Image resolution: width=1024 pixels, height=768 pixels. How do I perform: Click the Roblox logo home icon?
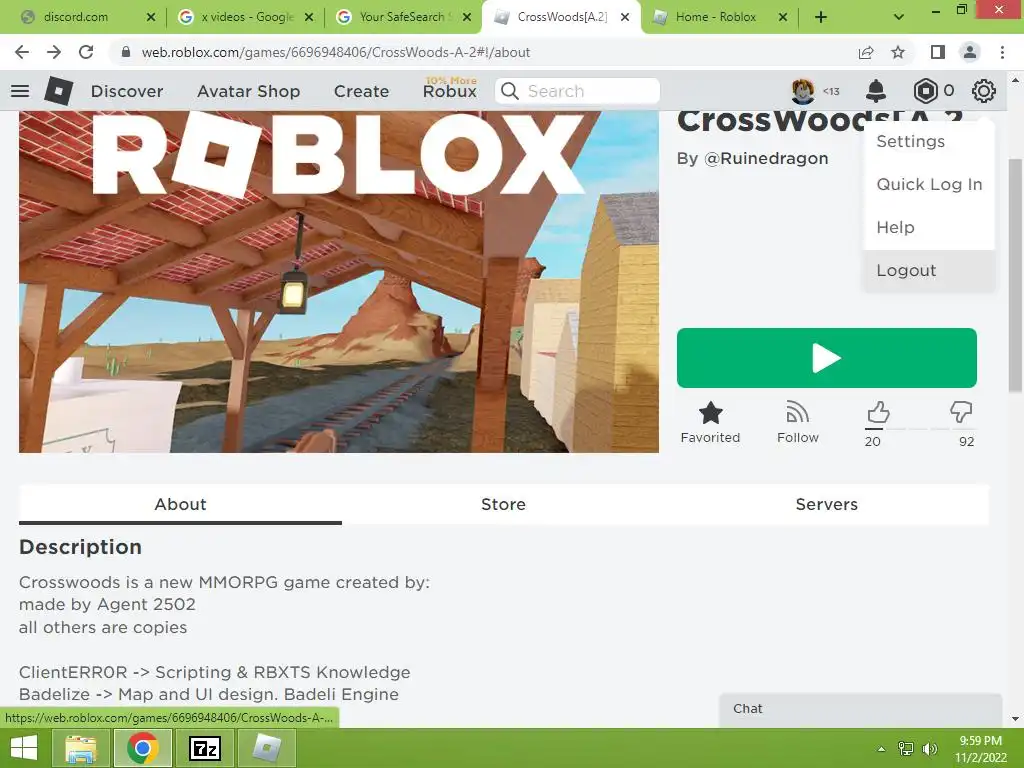(x=58, y=91)
